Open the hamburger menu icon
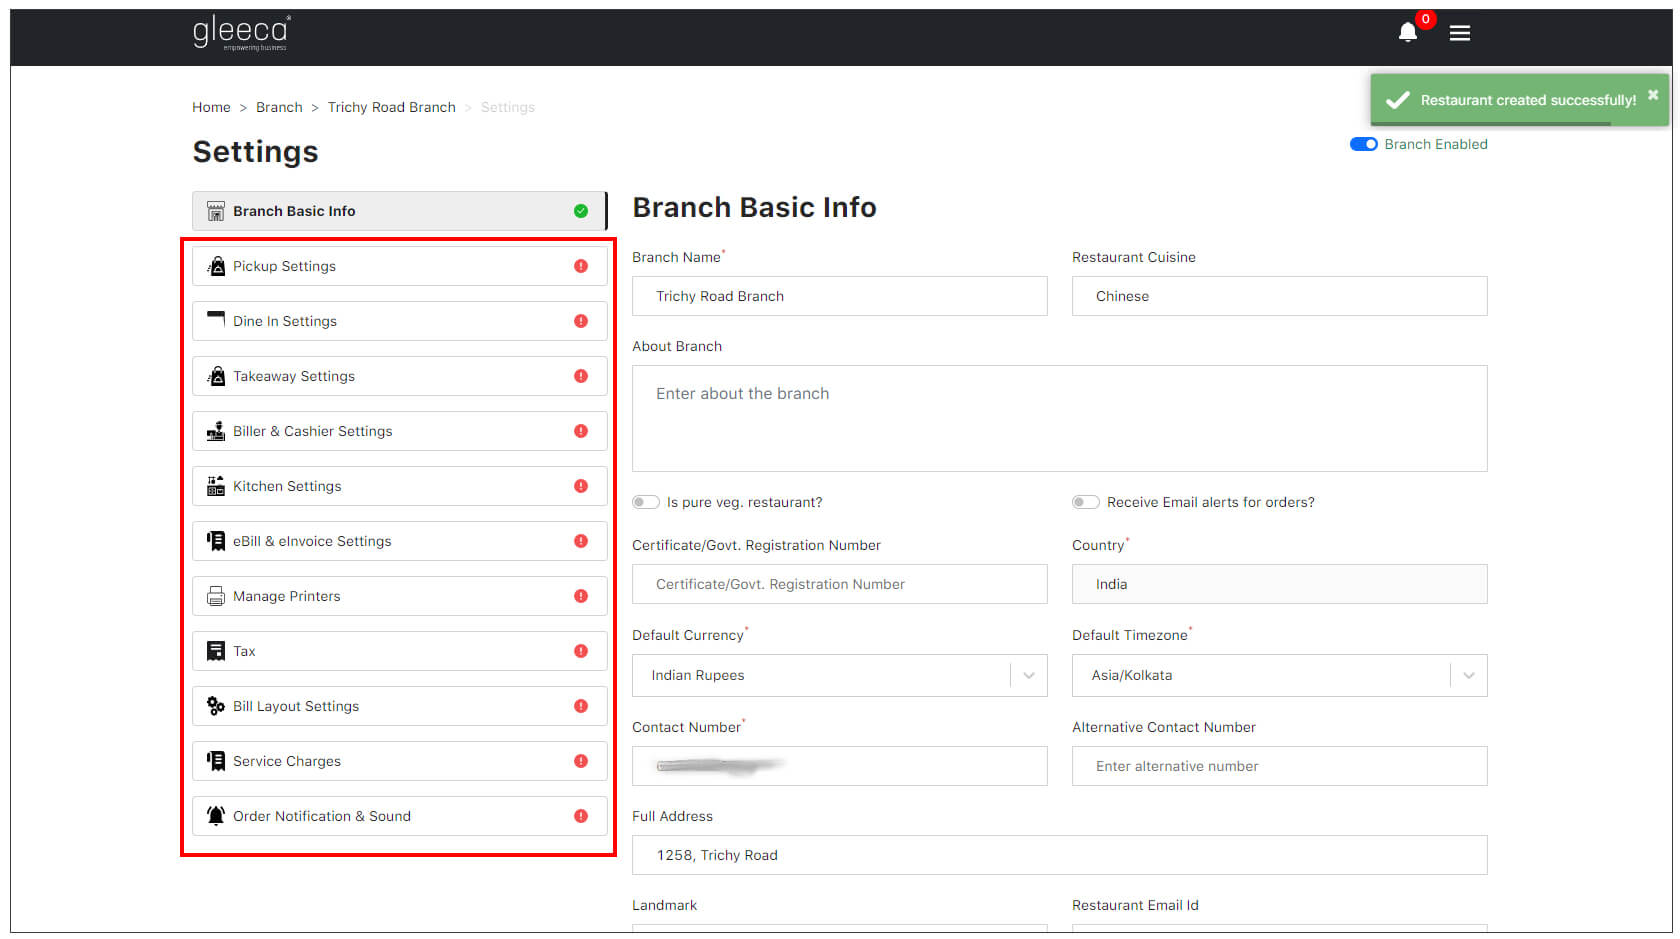The width and height of the screenshot is (1680, 939). [1460, 33]
